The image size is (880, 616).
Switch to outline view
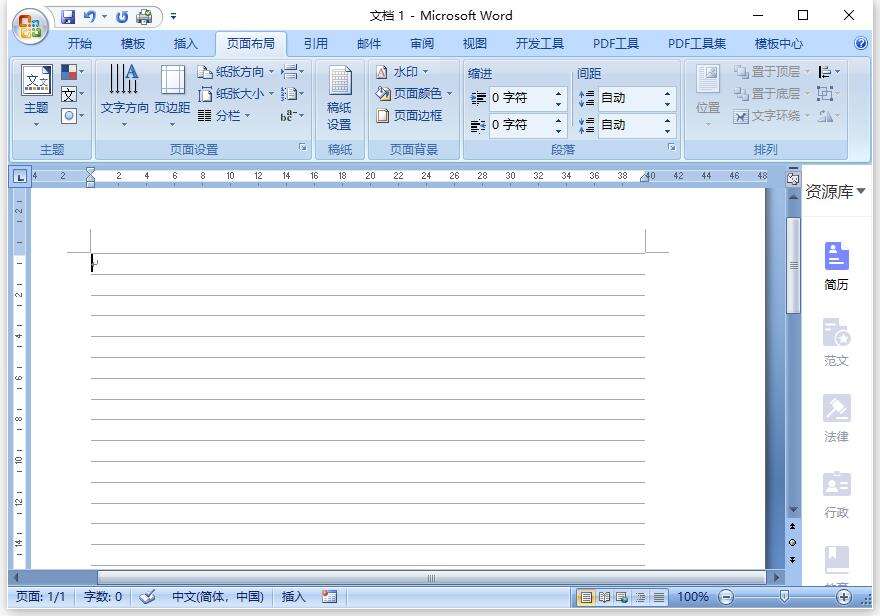(640, 597)
